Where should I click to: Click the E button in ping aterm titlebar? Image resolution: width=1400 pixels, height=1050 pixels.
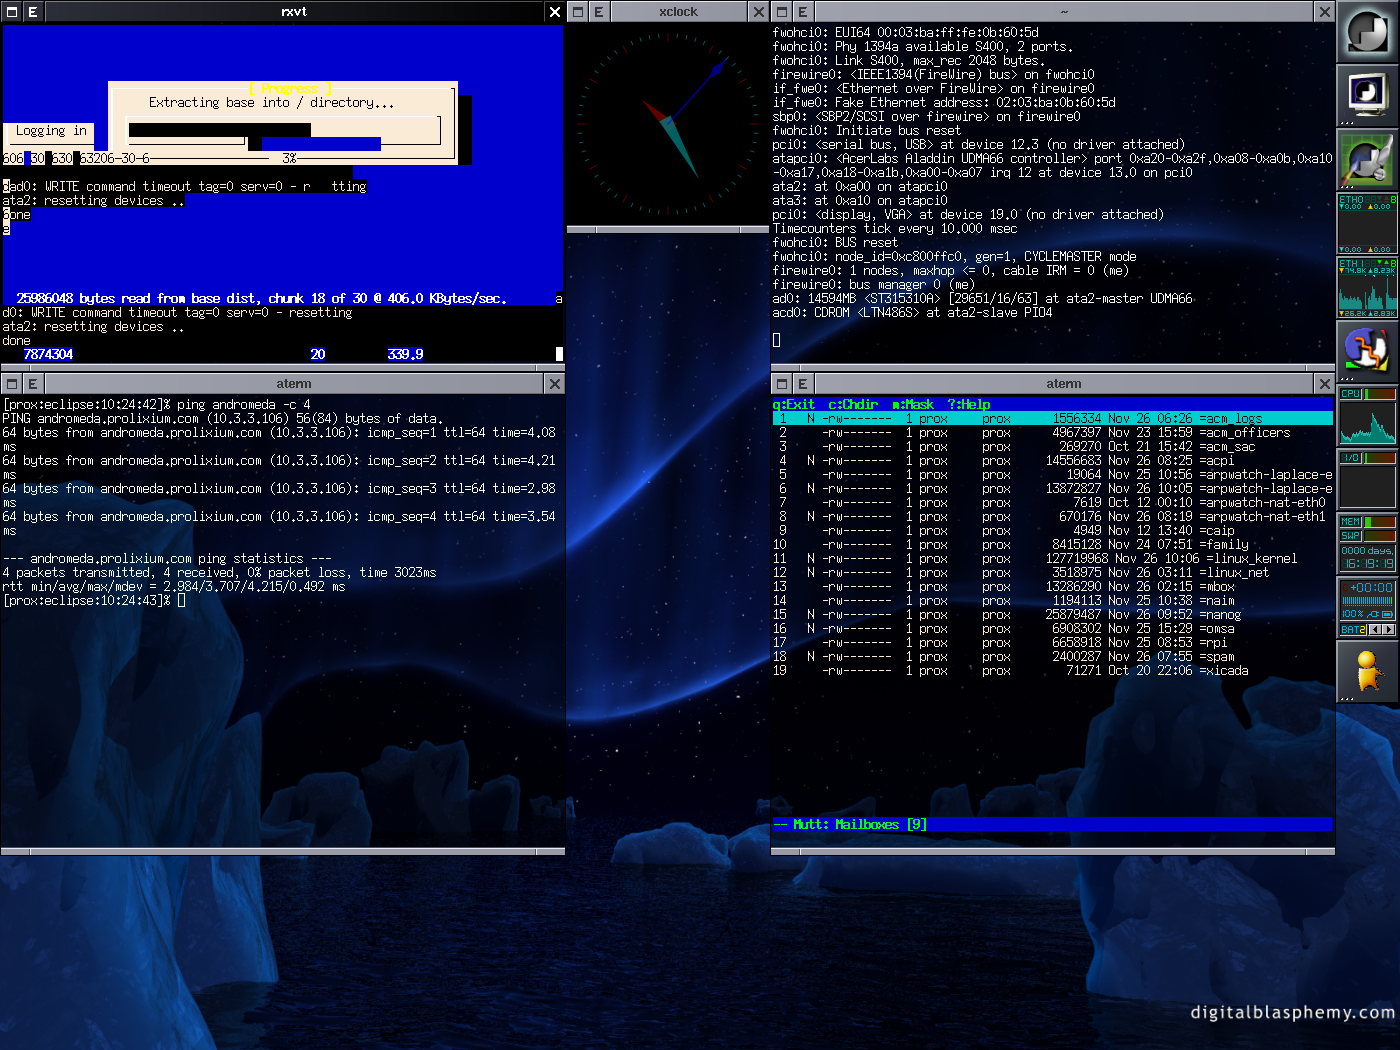click(x=33, y=384)
